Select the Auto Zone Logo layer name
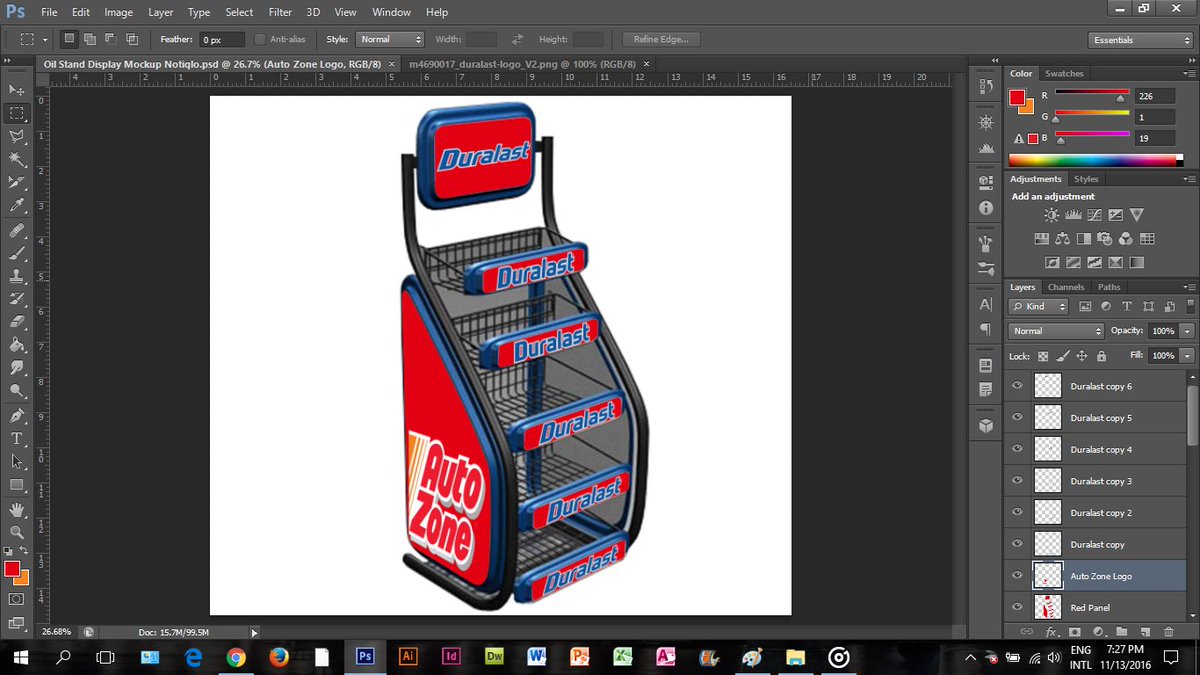The height and width of the screenshot is (675, 1200). tap(1101, 576)
